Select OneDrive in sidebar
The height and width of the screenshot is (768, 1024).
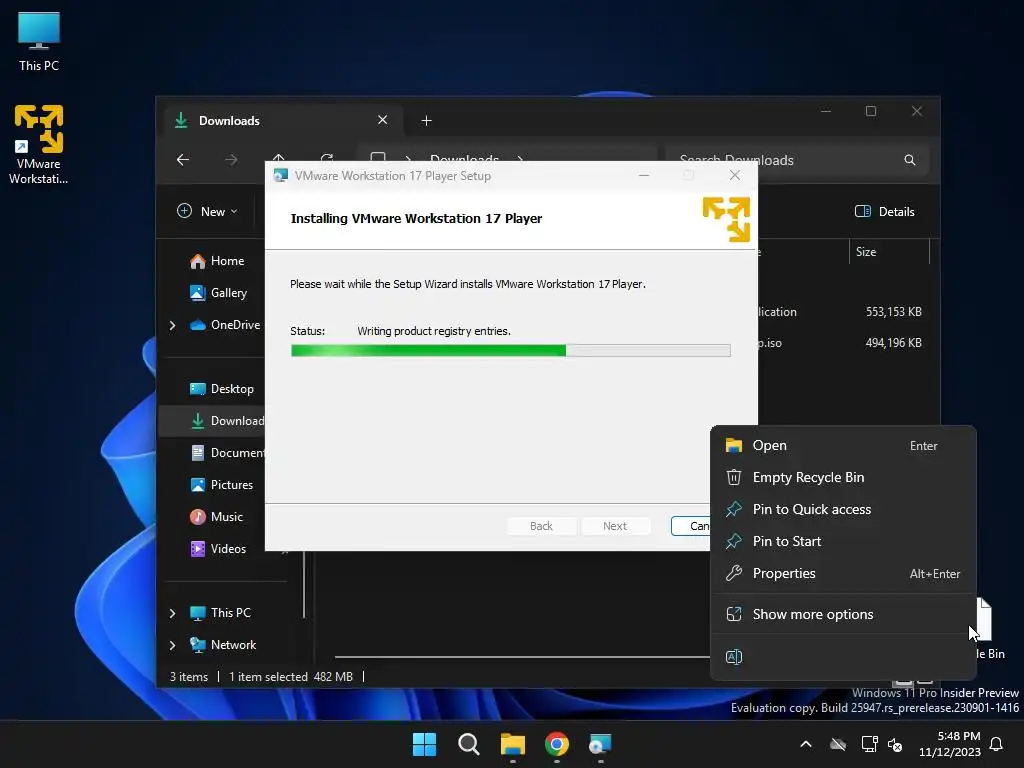tap(224, 325)
